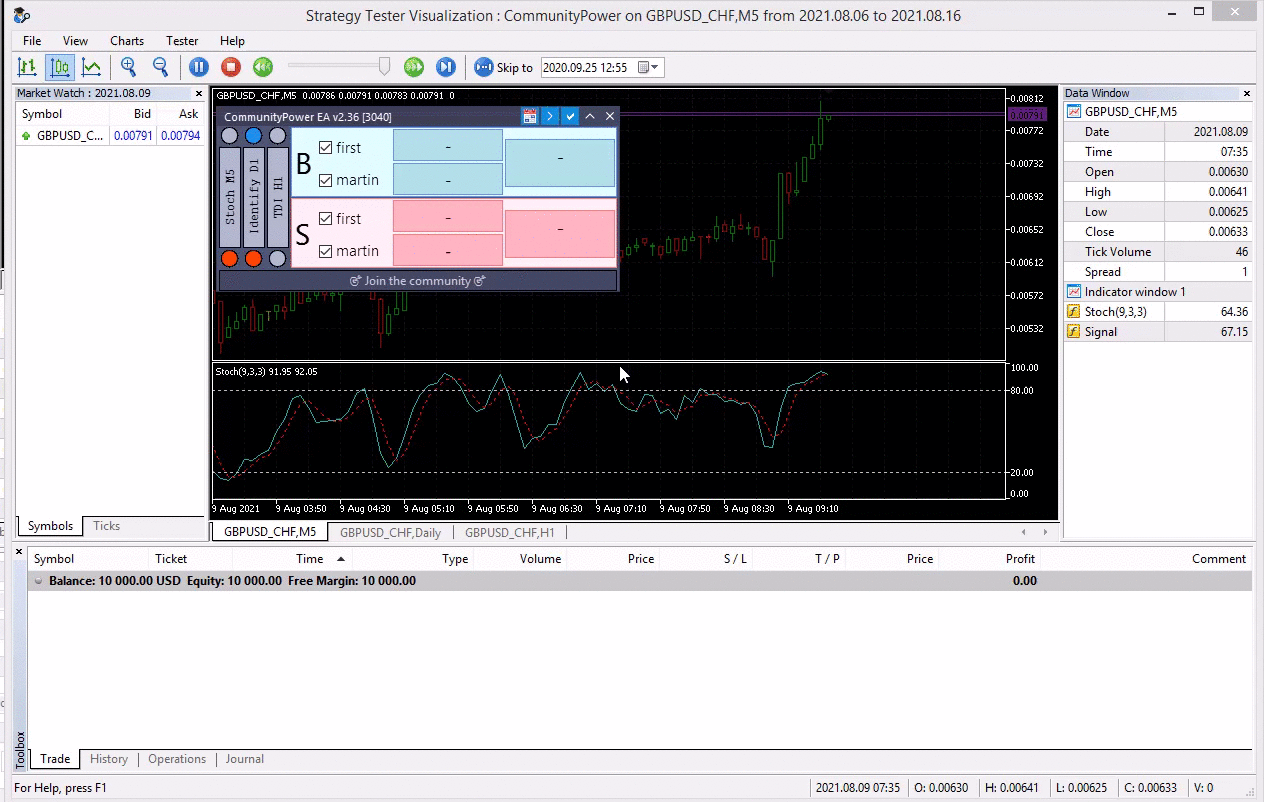This screenshot has height=802, width=1264.
Task: Switch chart to line chart mode
Action: pos(91,67)
